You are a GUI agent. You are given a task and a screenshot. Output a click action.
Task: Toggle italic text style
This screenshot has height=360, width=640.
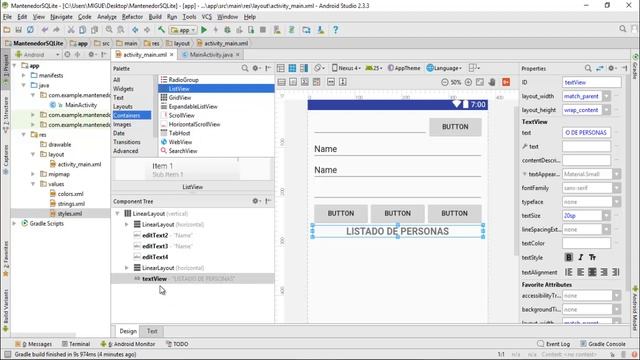coord(580,257)
